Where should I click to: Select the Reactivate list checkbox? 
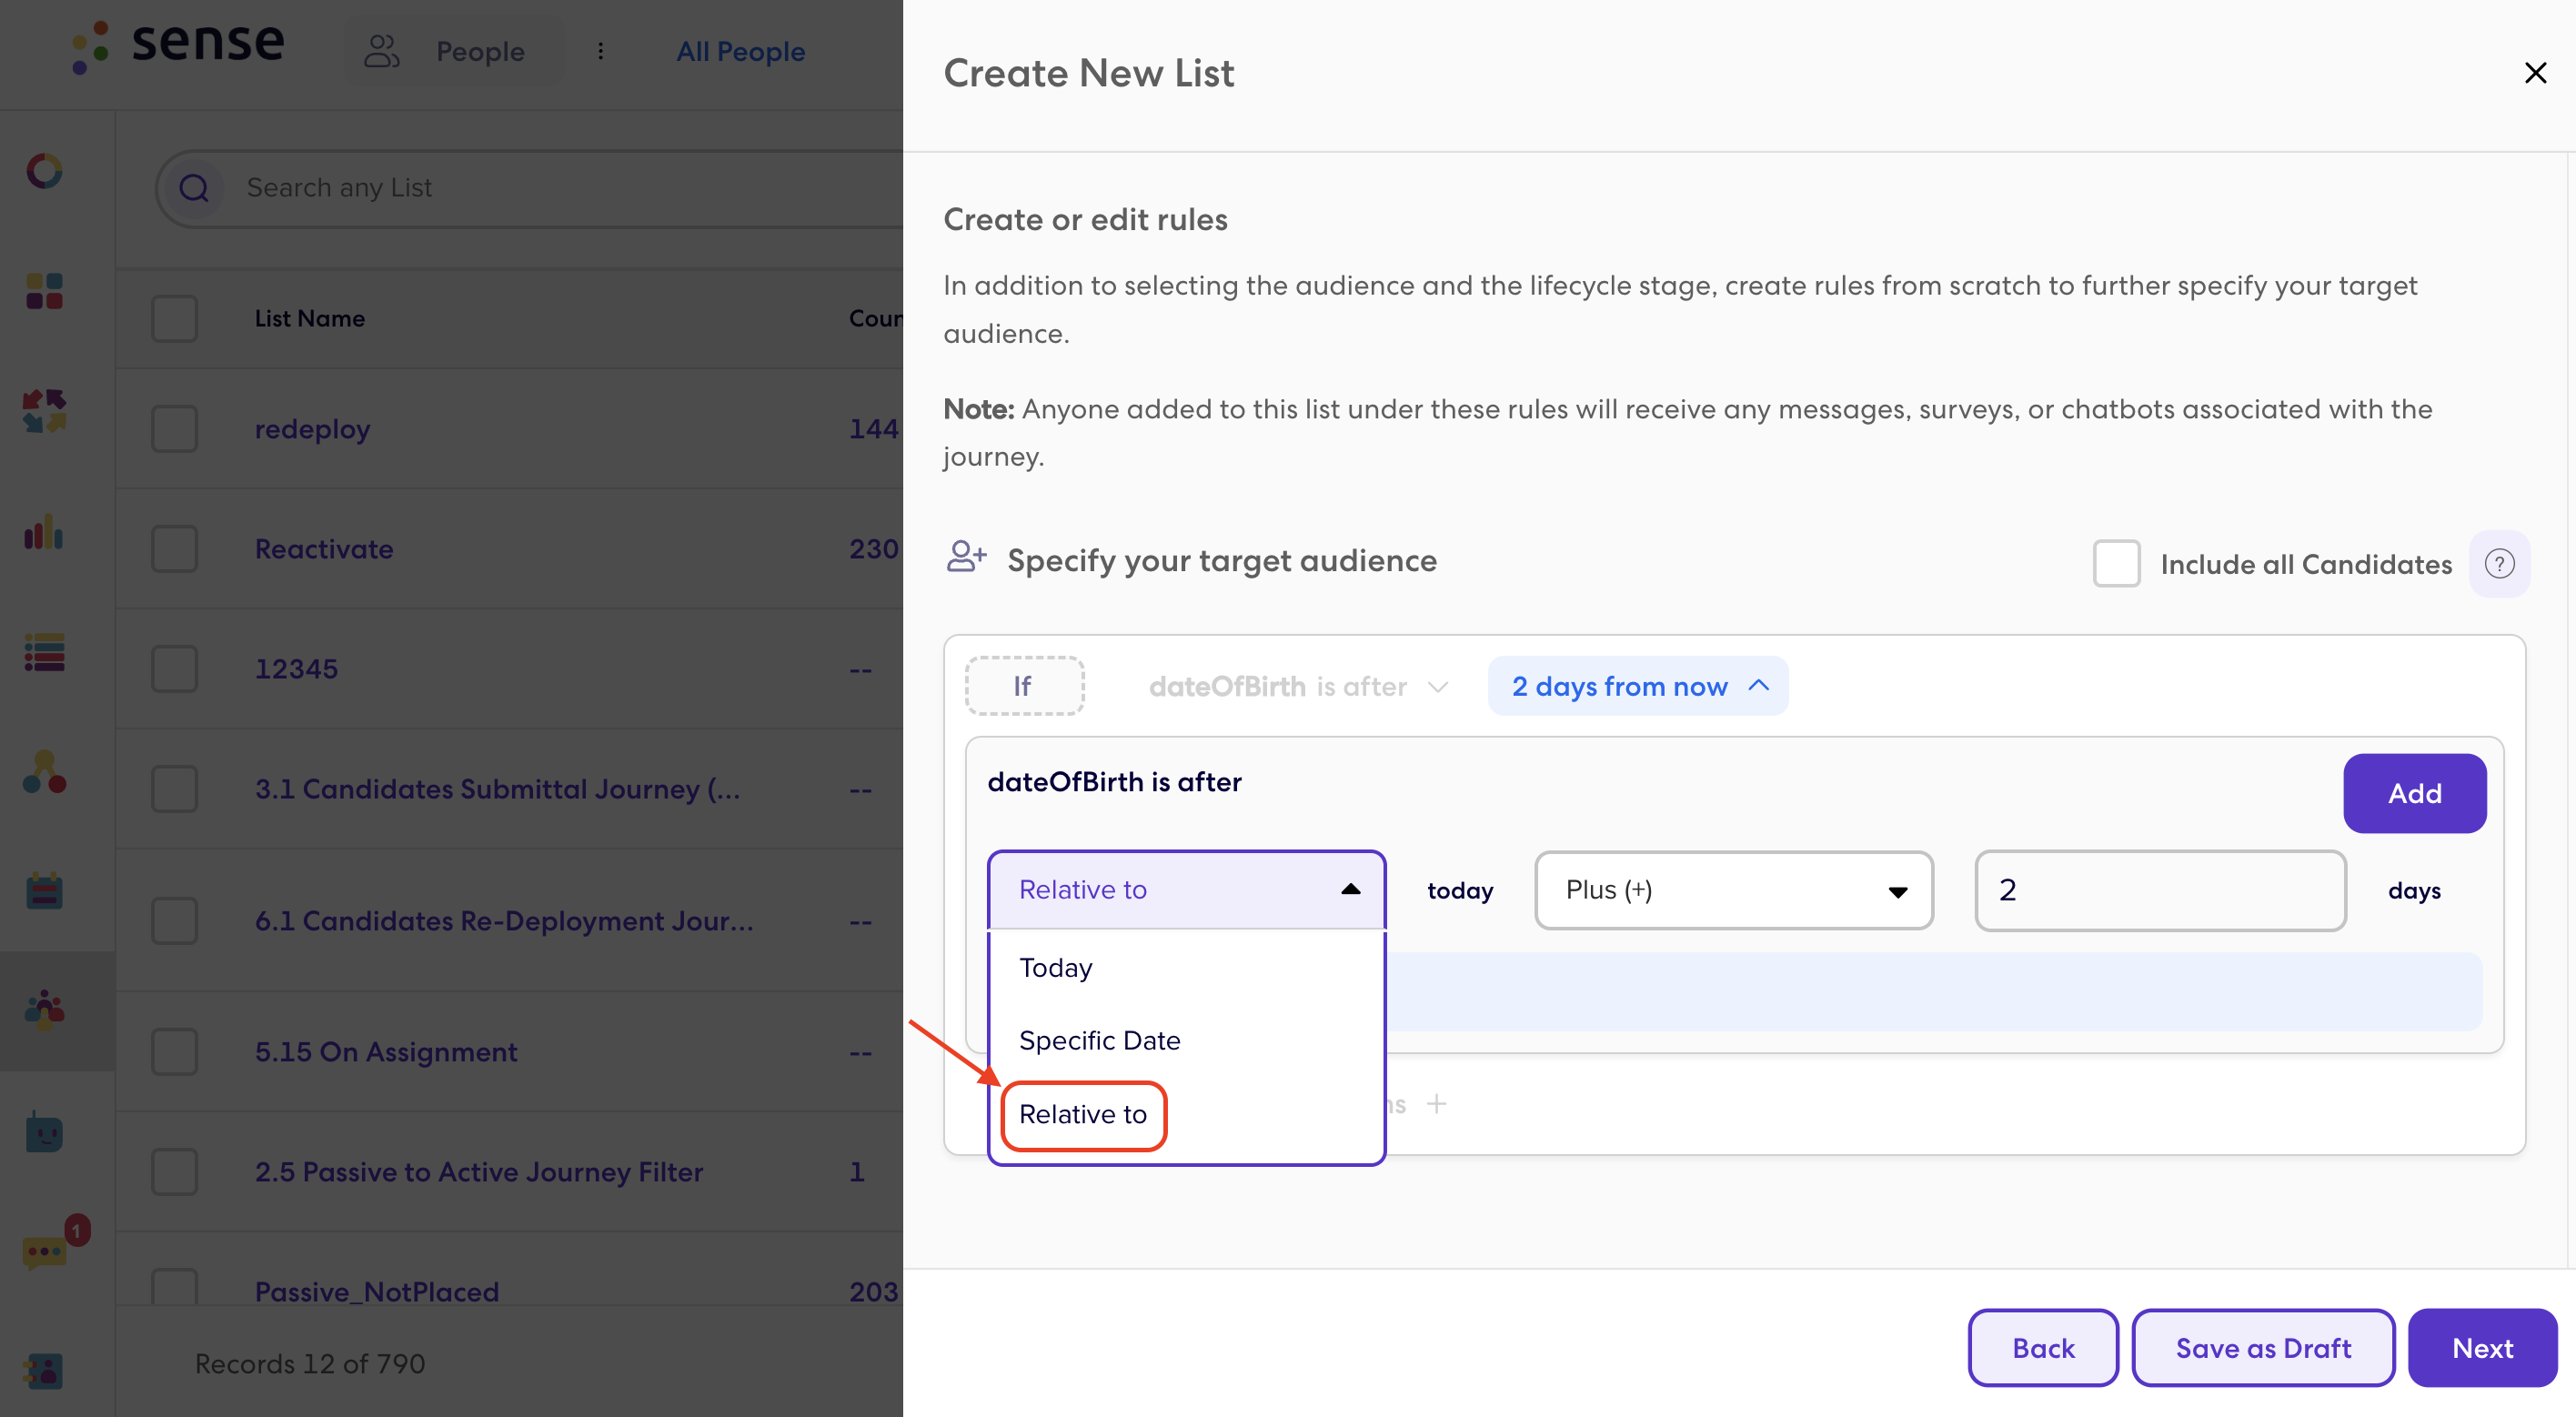point(174,549)
